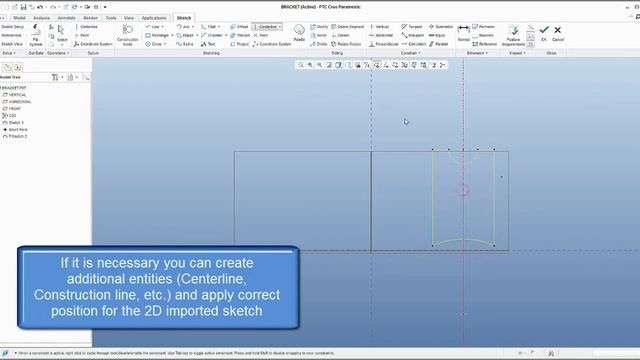The image size is (640, 360).
Task: Click the Perimeter dimension tool
Action: click(483, 27)
